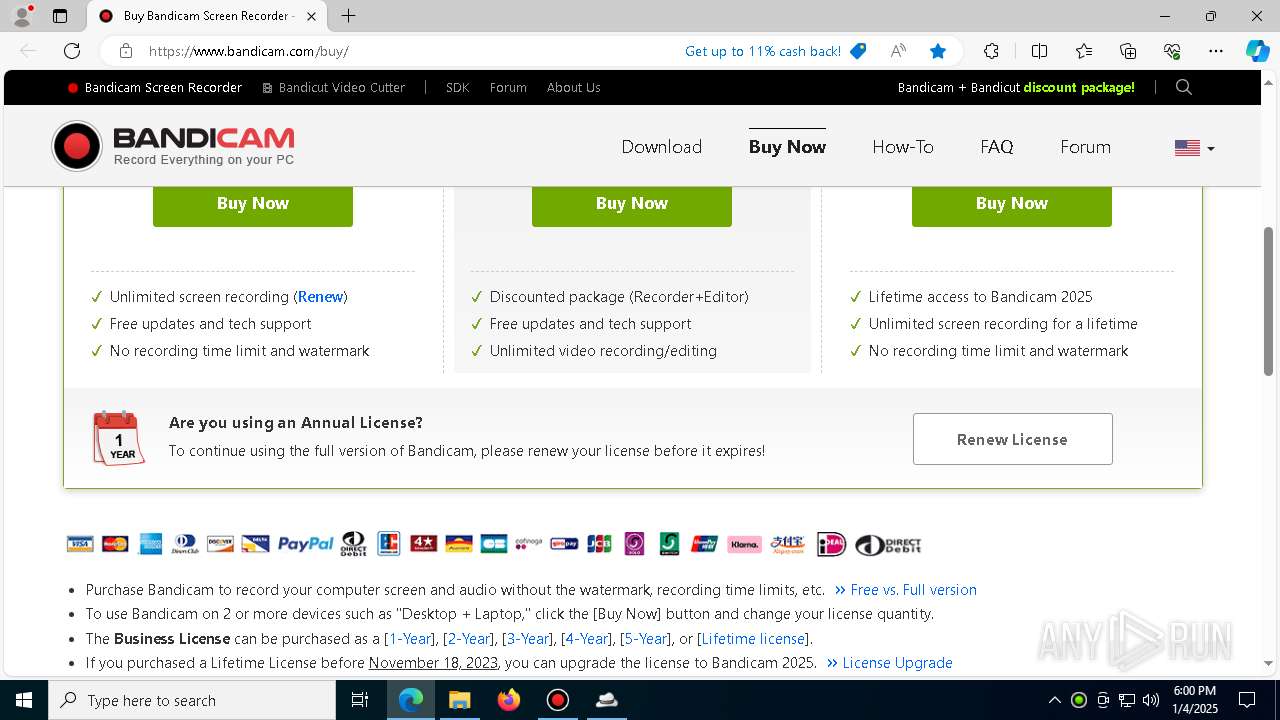Open the notifications center icon
The height and width of the screenshot is (720, 1280).
click(1247, 700)
